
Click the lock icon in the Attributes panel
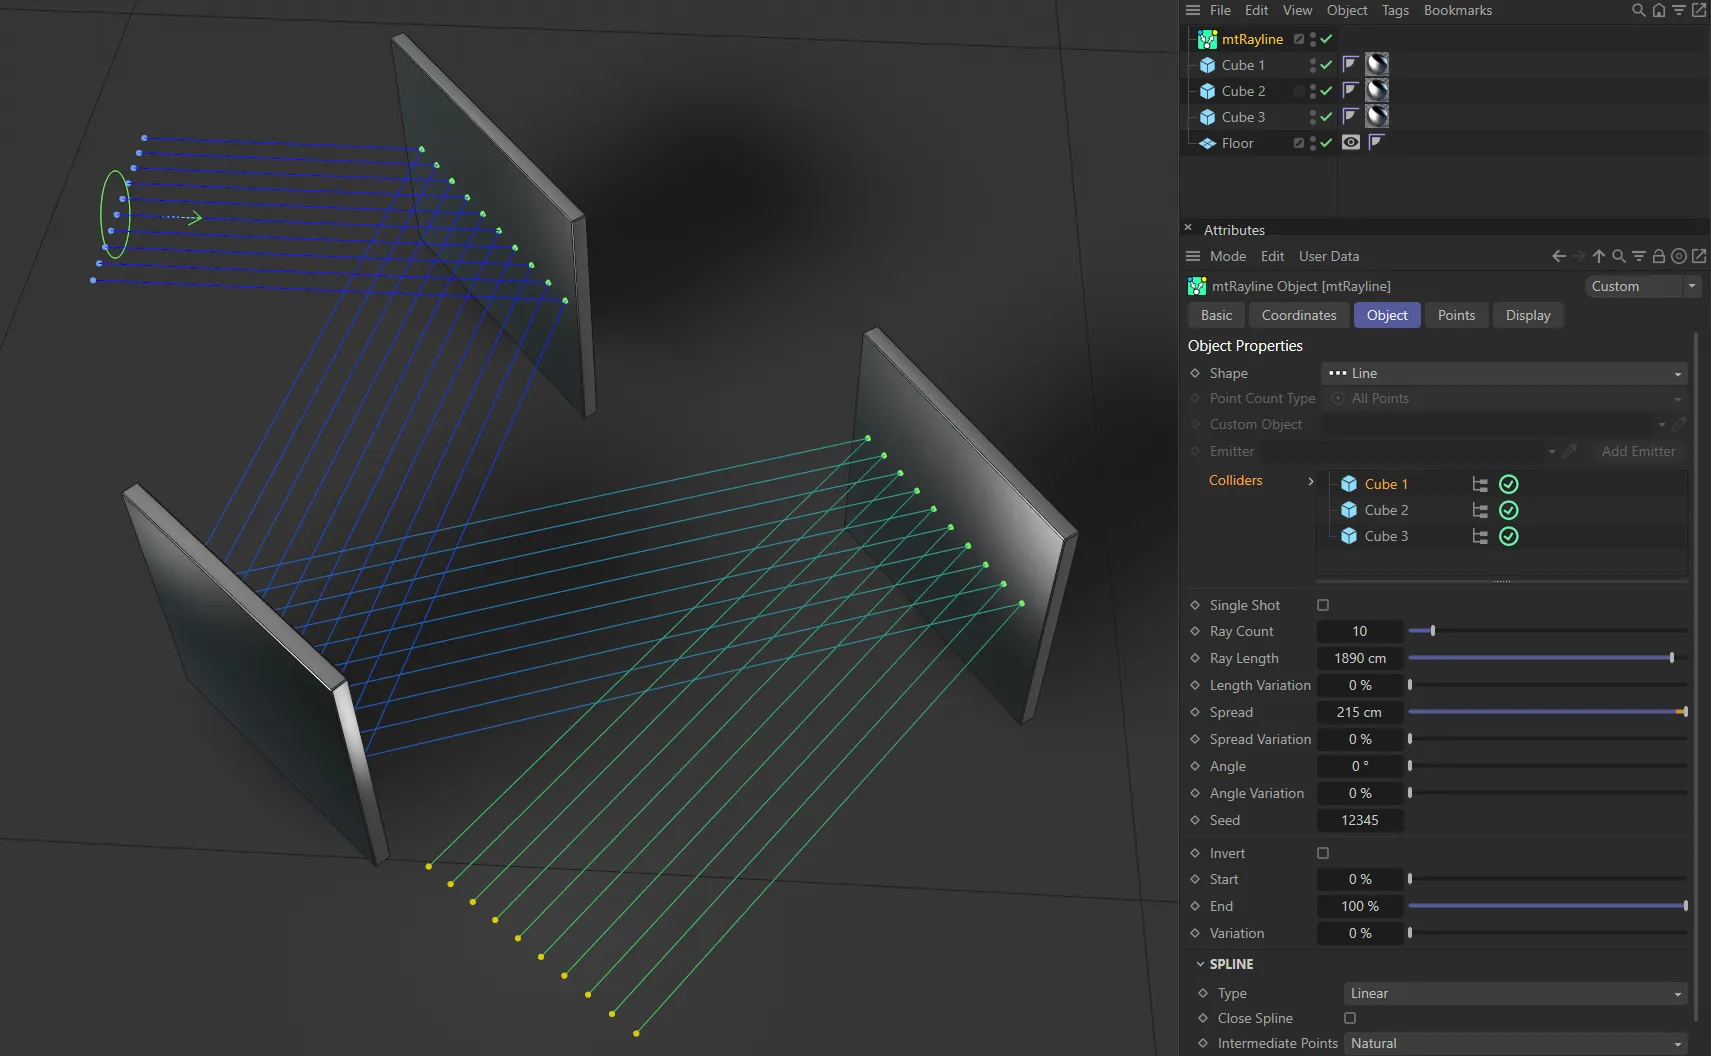pyautogui.click(x=1658, y=256)
